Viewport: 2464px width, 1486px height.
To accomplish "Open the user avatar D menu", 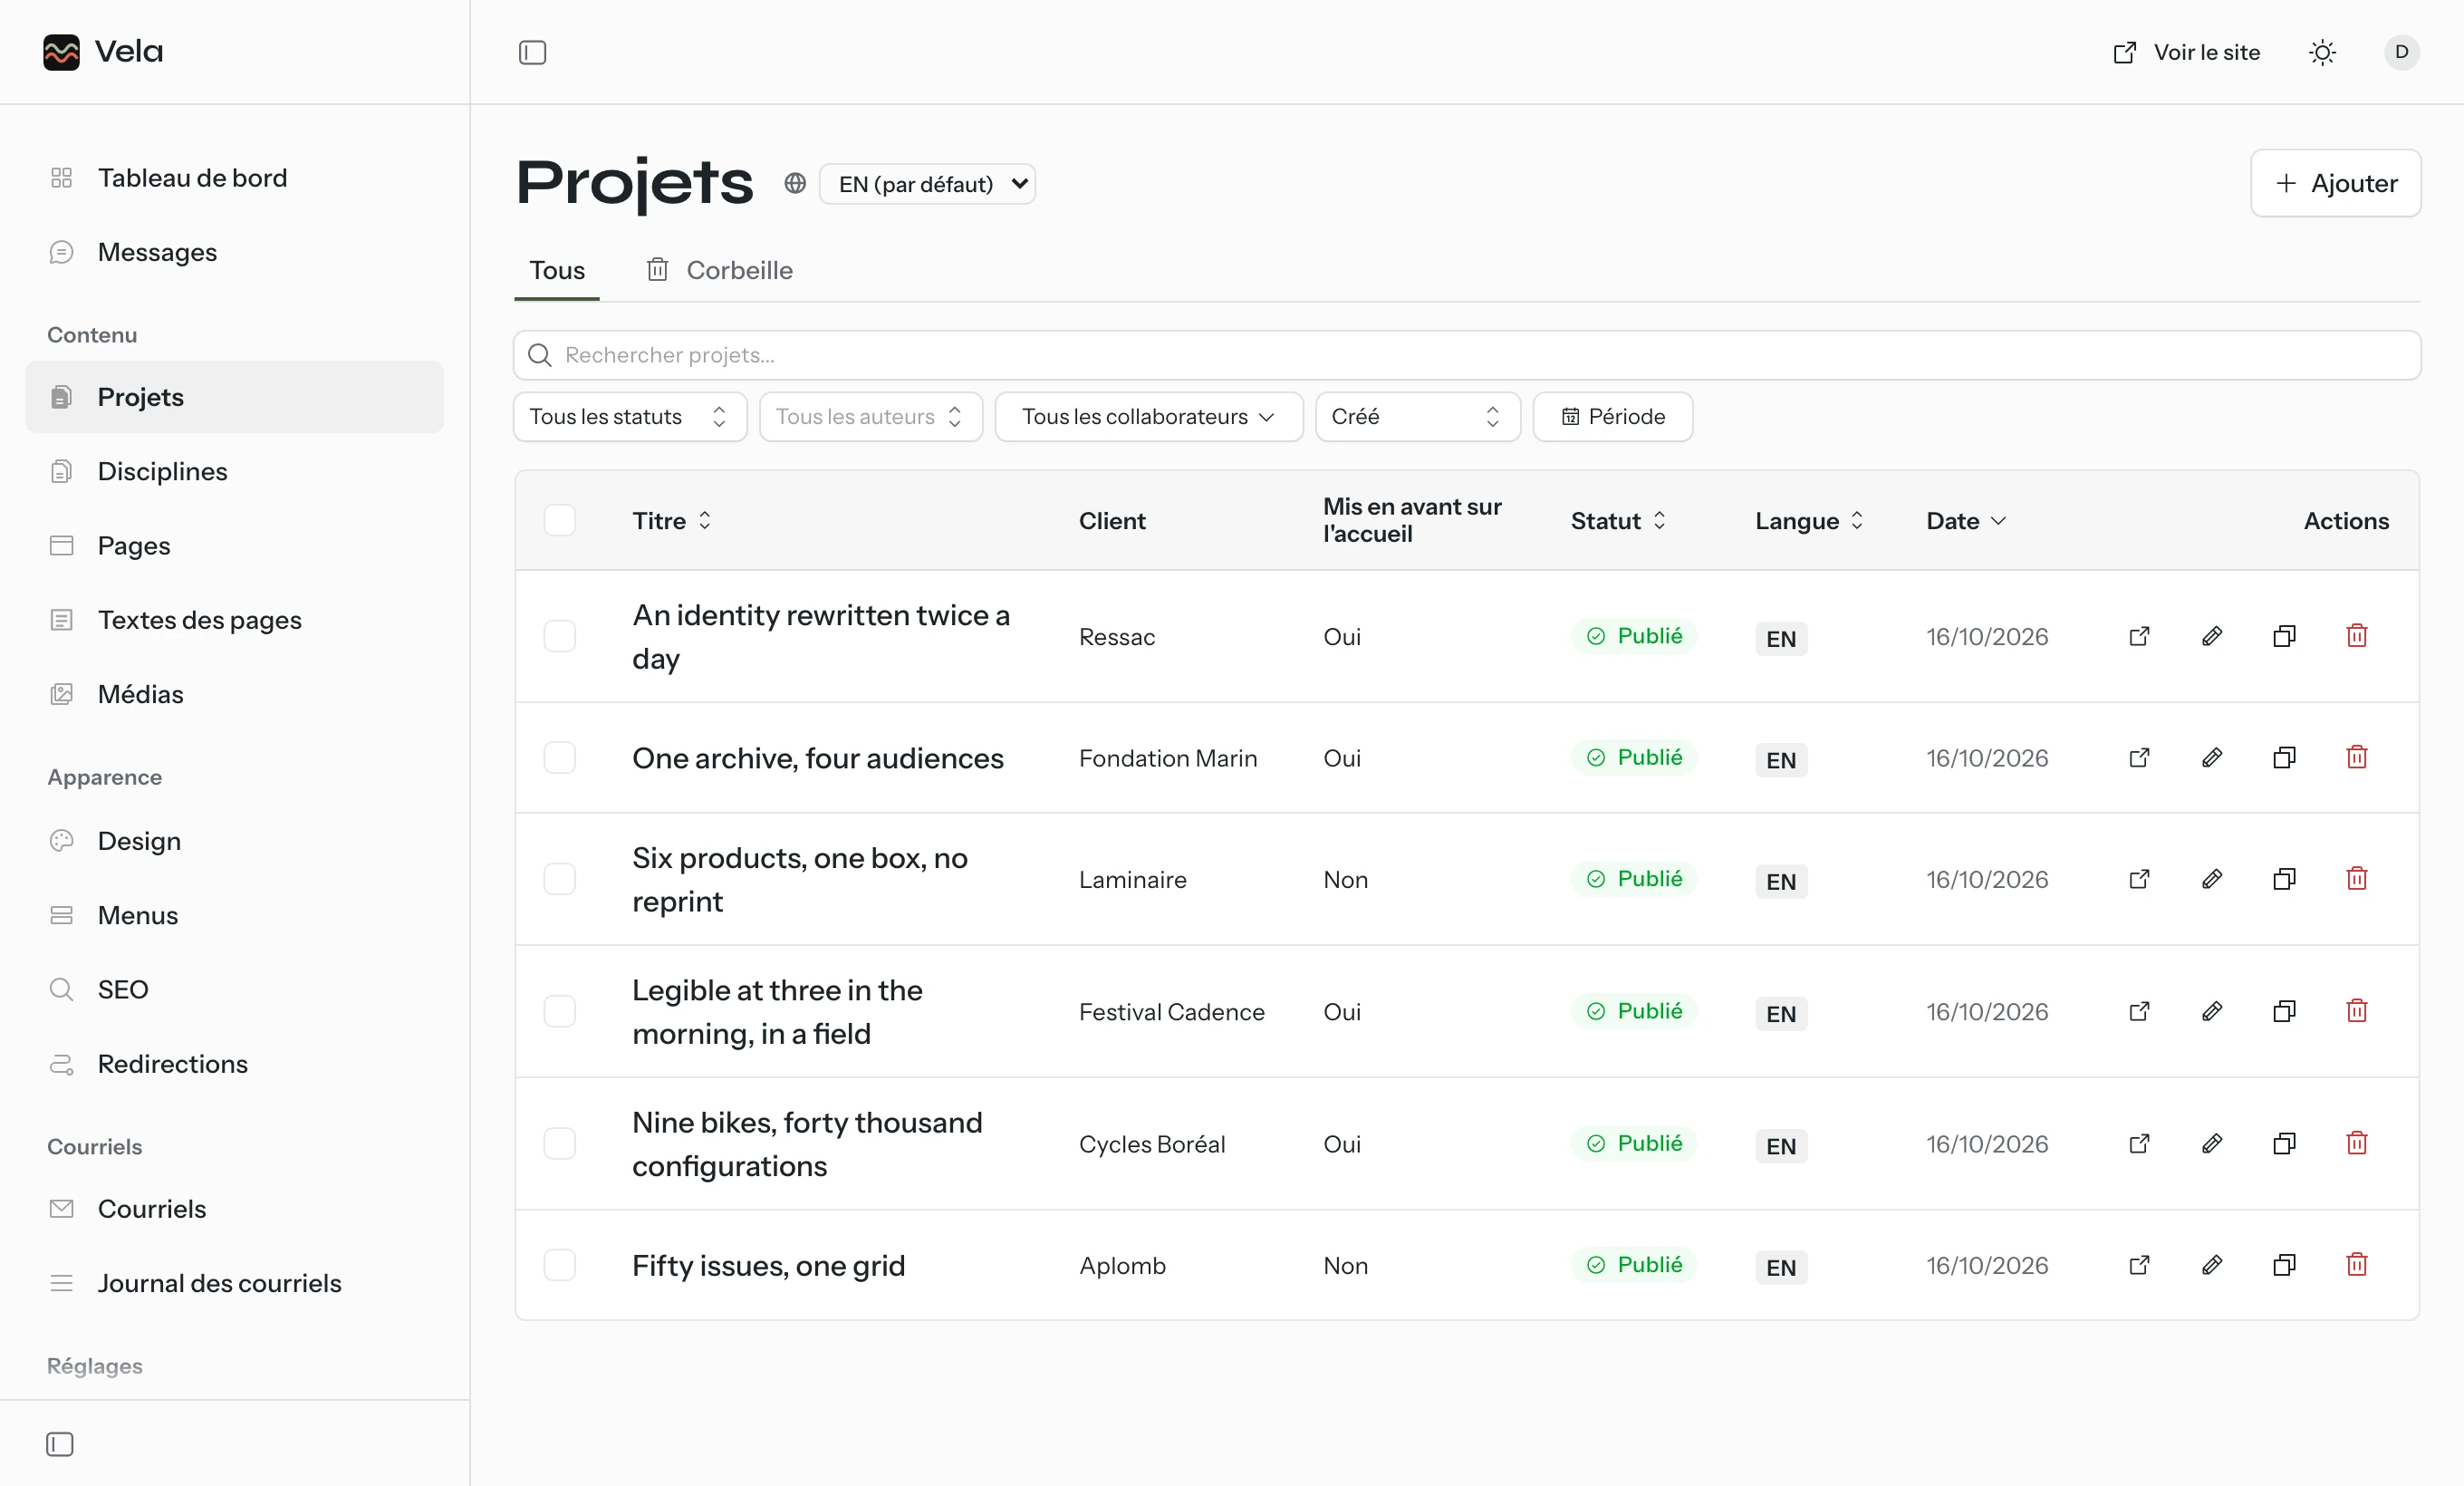I will pos(2401,52).
